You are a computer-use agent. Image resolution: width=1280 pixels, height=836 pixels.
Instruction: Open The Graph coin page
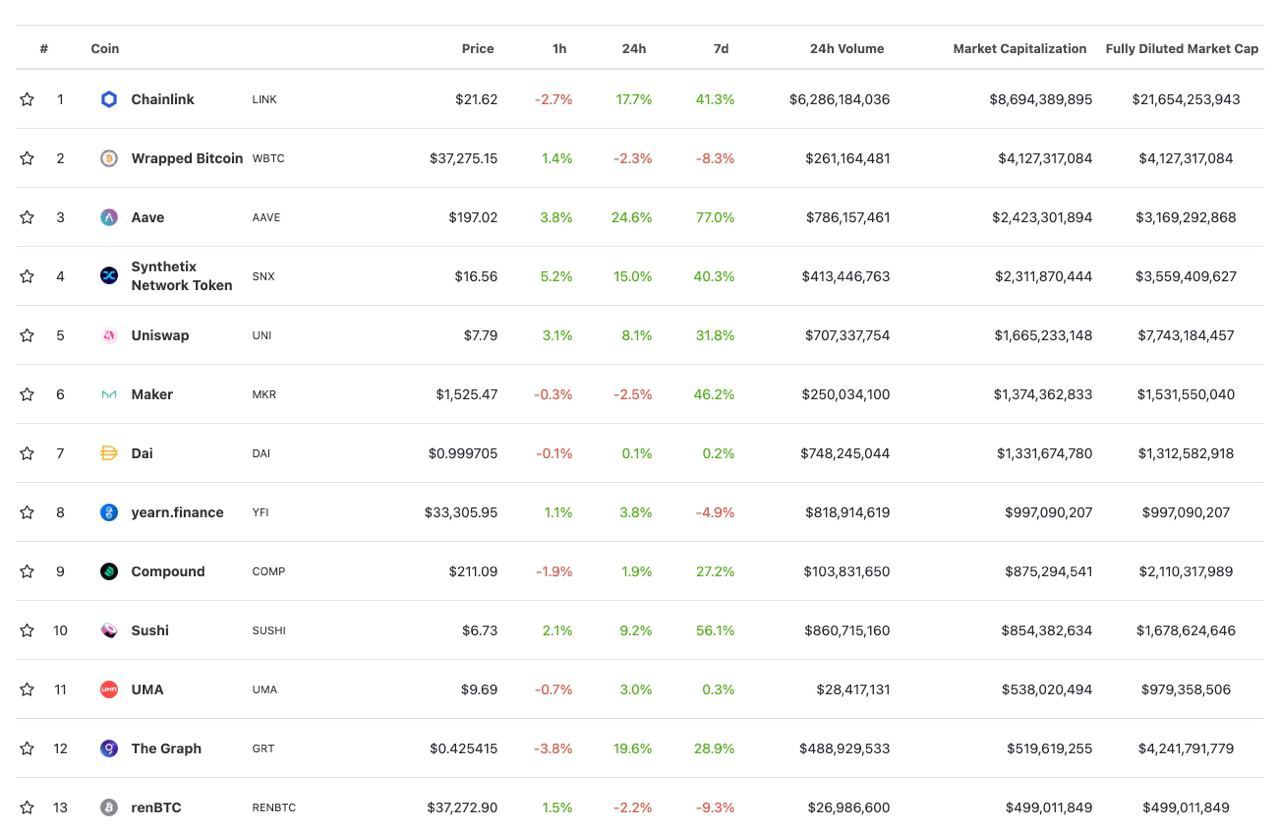coord(166,748)
